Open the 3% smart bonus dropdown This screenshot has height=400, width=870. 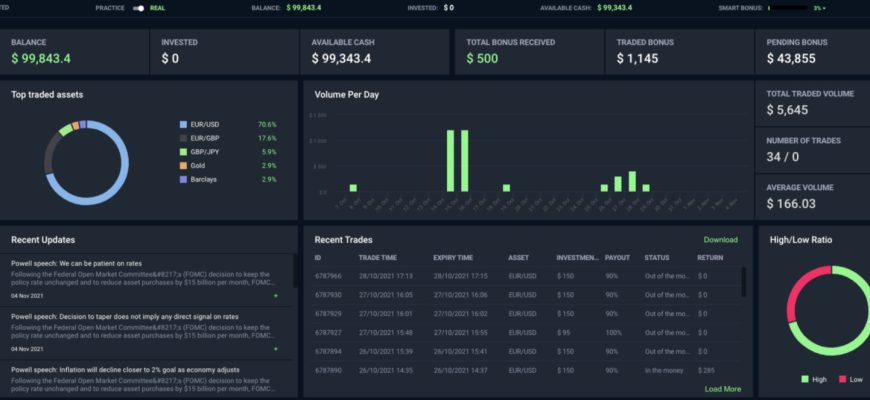point(820,8)
